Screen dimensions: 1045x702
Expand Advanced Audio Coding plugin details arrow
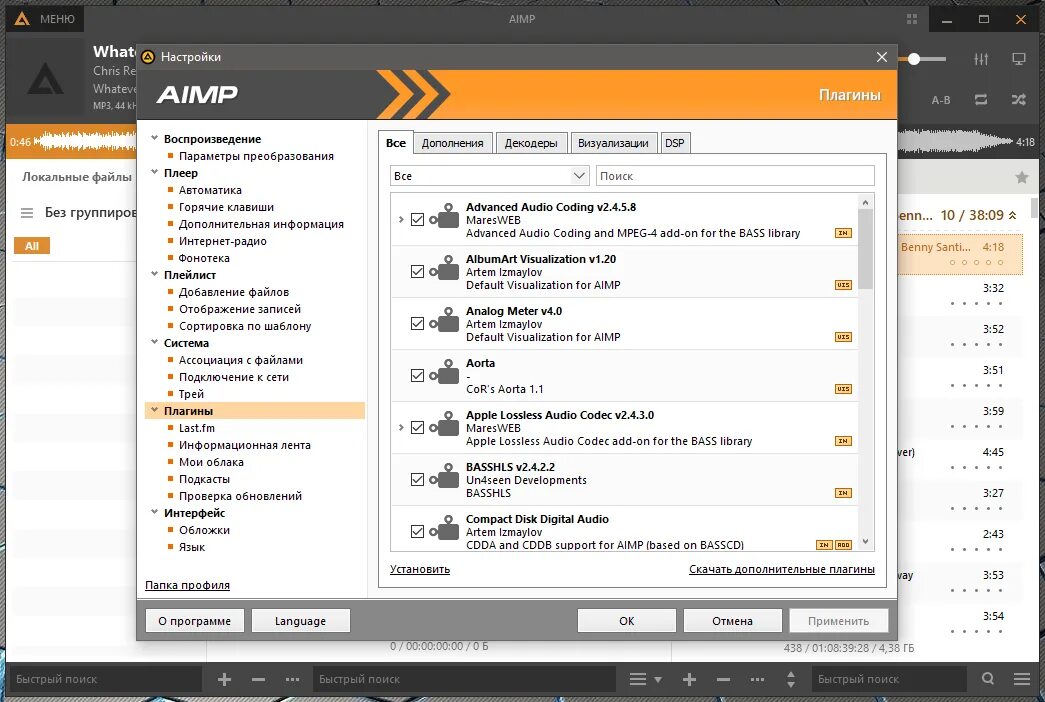click(x=401, y=219)
